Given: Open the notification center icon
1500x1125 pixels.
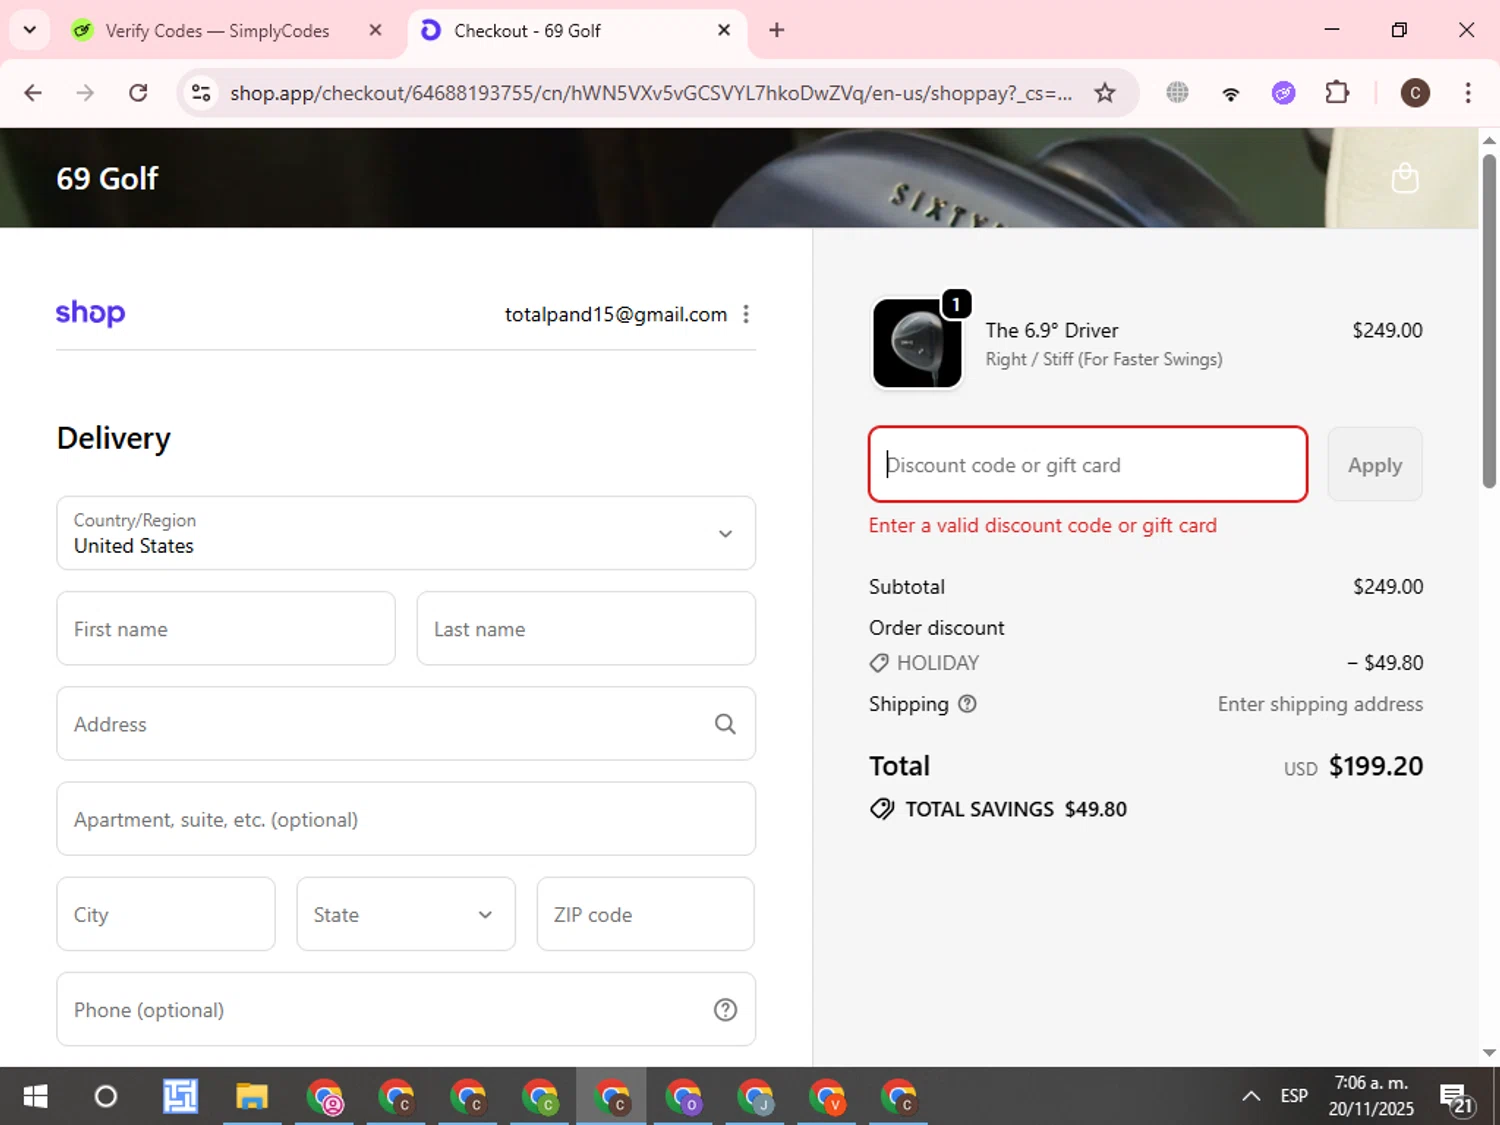Looking at the screenshot, I should [1457, 1098].
